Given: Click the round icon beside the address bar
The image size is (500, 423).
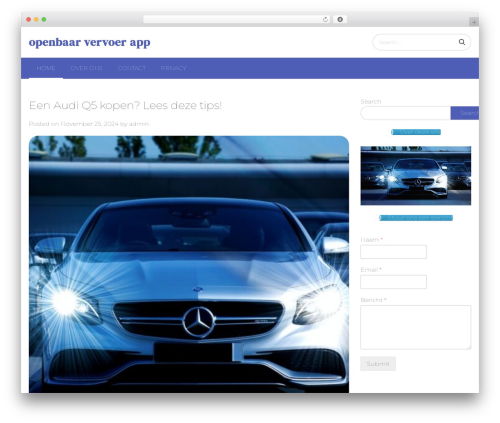Looking at the screenshot, I should 340,19.
